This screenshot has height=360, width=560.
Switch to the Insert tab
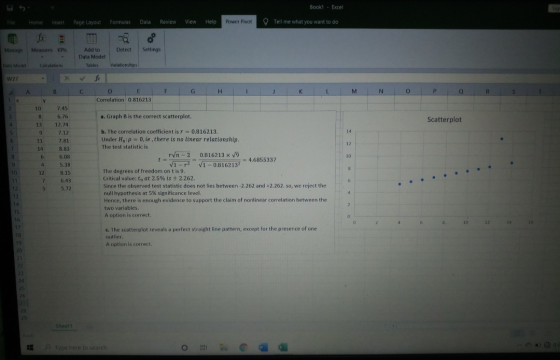[x=58, y=22]
